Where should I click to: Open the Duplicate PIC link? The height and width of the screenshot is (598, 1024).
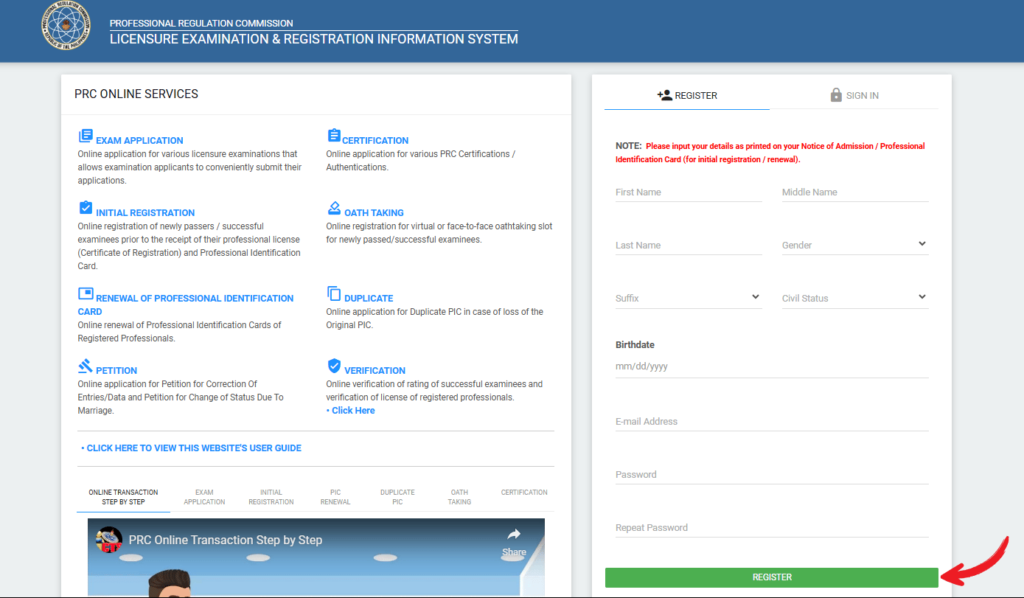[x=368, y=298]
